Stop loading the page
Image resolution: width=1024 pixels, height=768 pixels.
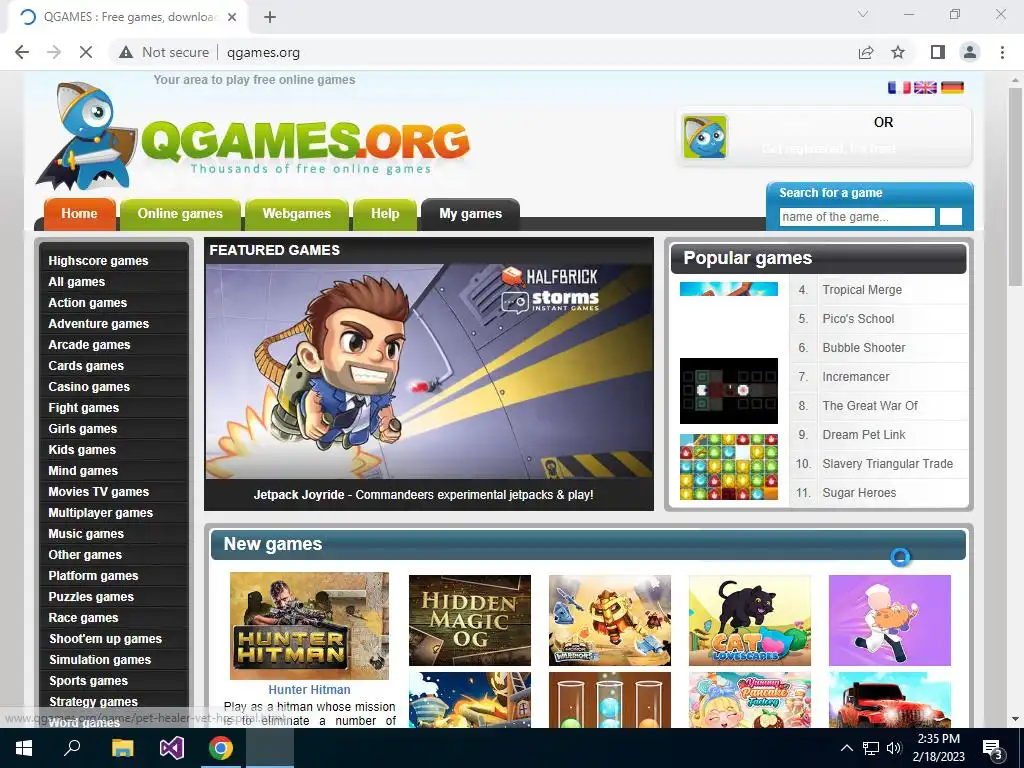pyautogui.click(x=86, y=52)
